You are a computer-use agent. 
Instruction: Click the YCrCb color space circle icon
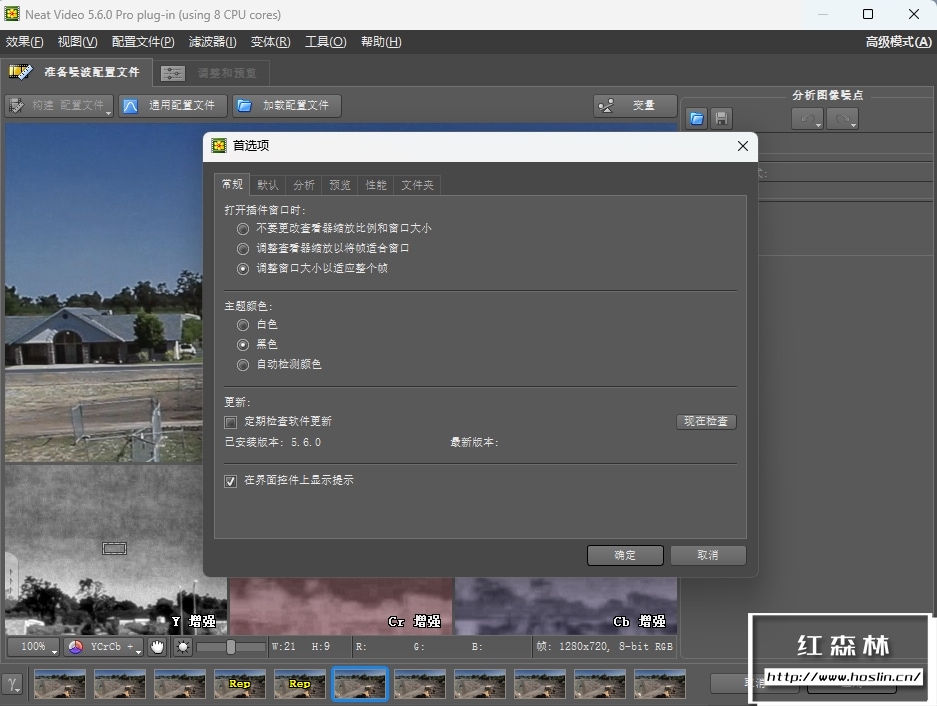[x=76, y=647]
